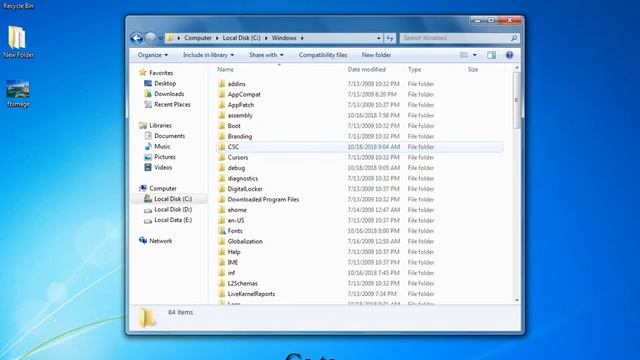Image resolution: width=640 pixels, height=360 pixels.
Task: Open the Documents library
Action: click(x=169, y=136)
